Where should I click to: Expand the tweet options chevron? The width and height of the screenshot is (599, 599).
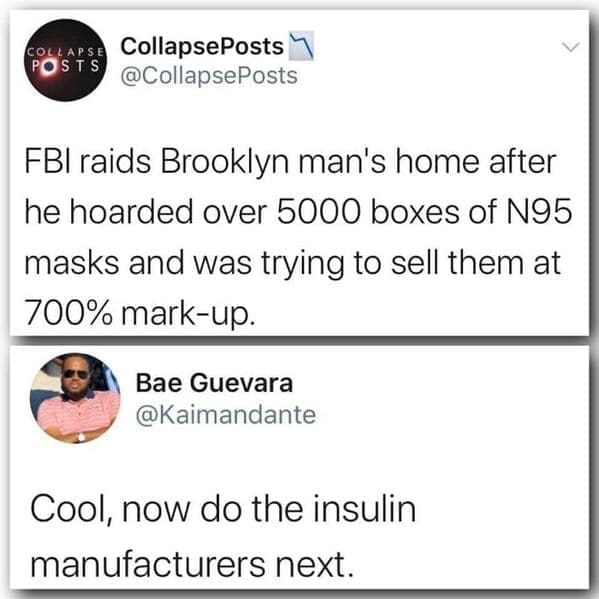[571, 47]
